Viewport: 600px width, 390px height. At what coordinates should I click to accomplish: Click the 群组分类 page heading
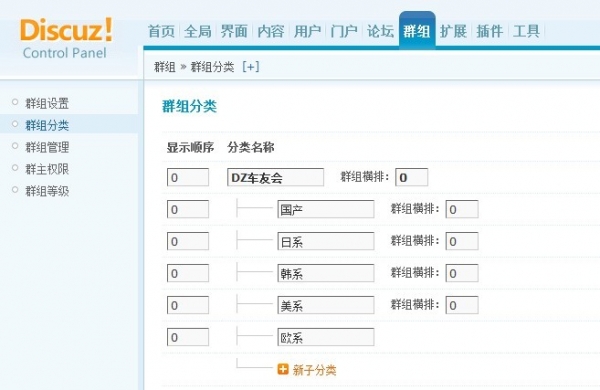[x=189, y=106]
